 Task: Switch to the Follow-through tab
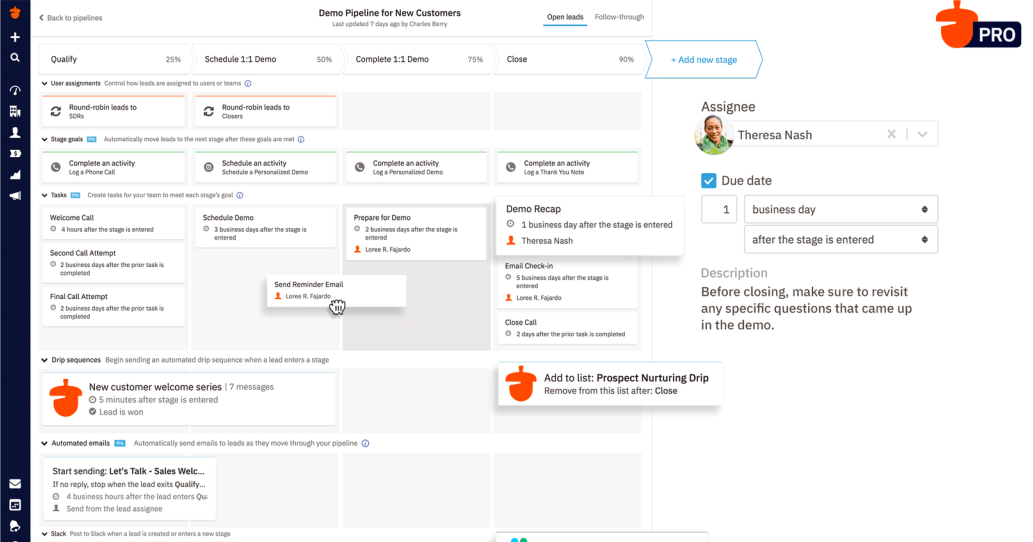point(619,17)
